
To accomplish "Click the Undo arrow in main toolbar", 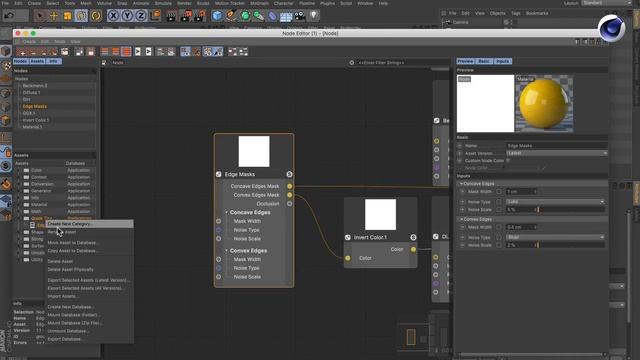I will 9,16.
